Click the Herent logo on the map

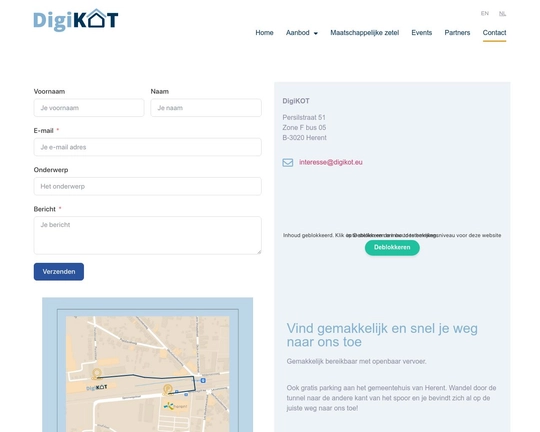pos(175,406)
